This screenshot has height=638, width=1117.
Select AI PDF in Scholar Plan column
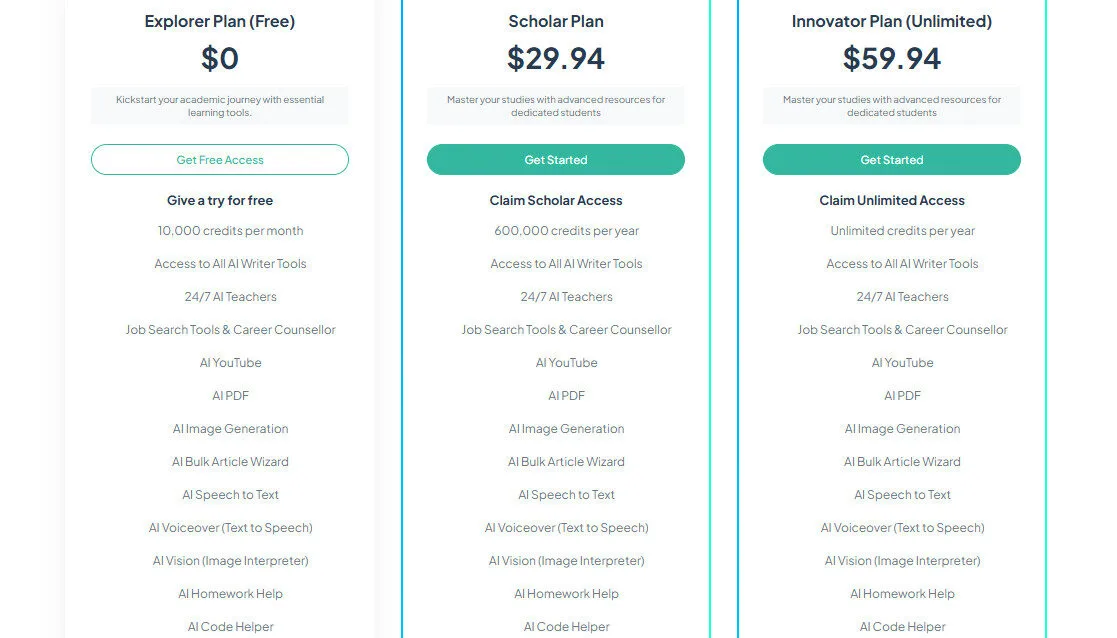566,395
